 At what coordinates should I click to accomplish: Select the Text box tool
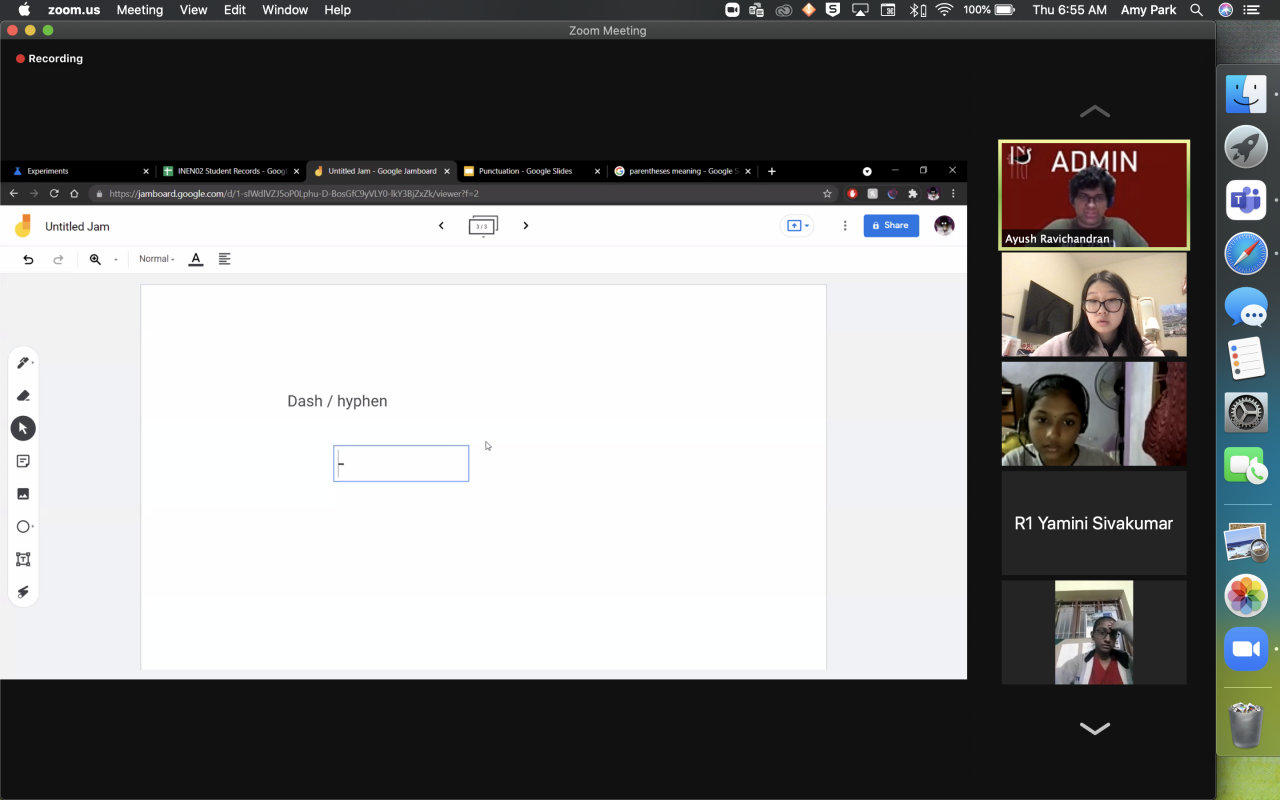tap(23, 559)
